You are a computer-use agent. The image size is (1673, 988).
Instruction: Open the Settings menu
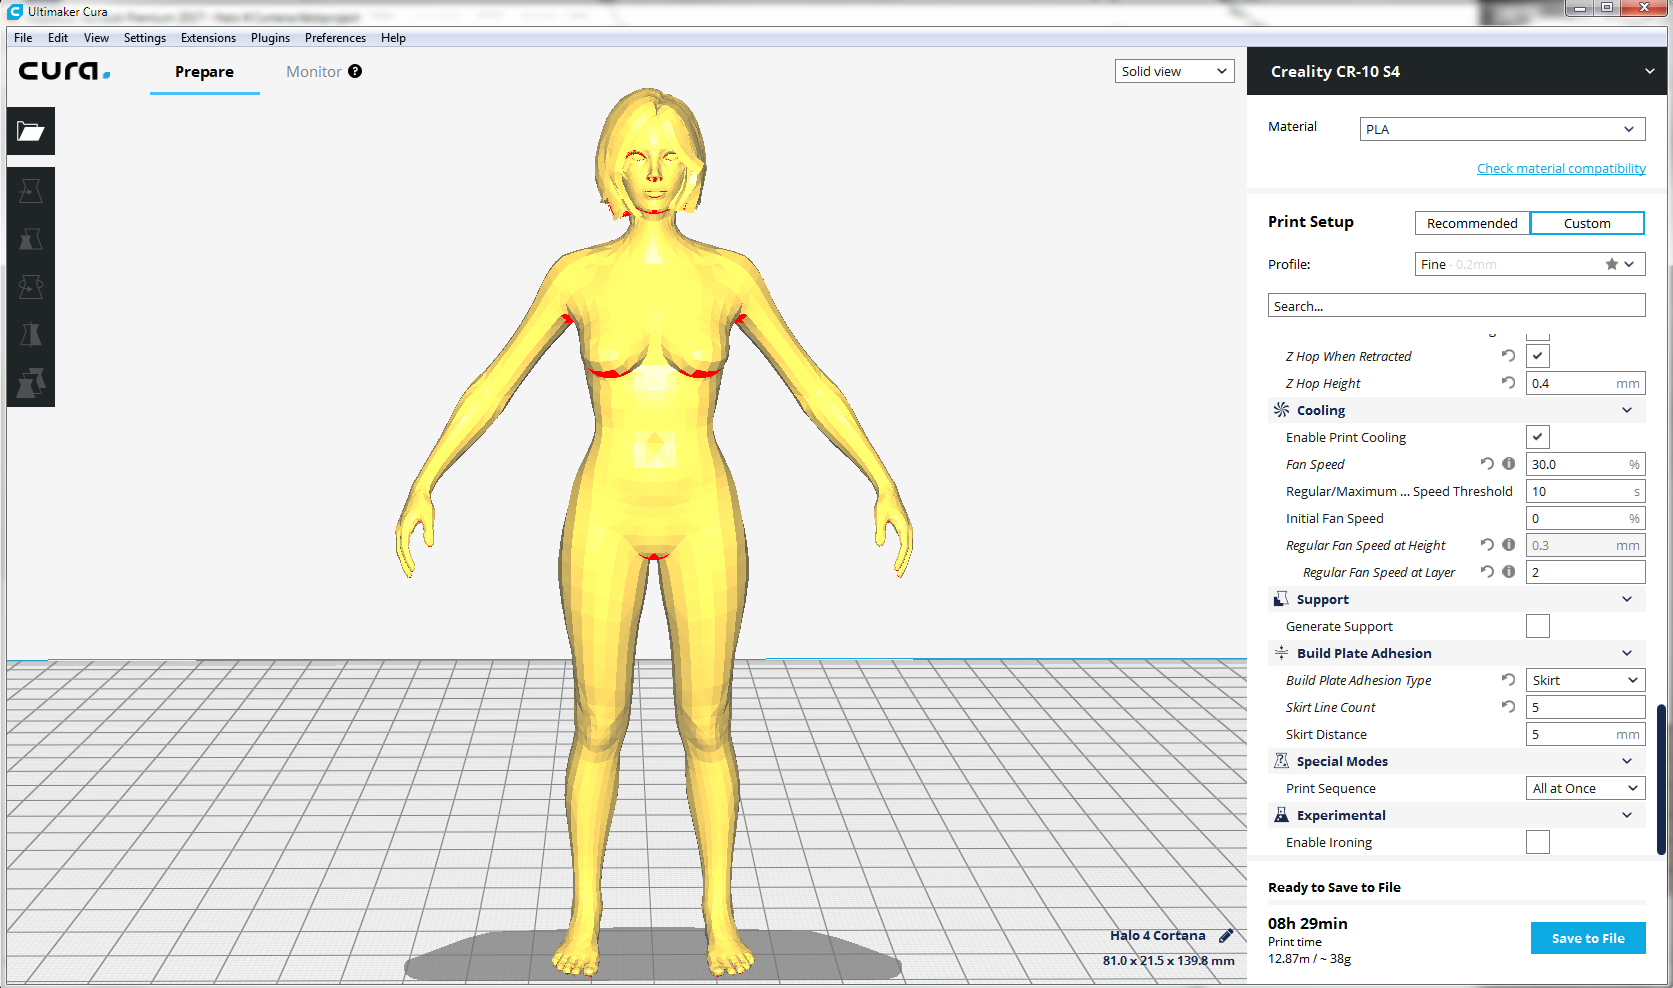pos(145,38)
